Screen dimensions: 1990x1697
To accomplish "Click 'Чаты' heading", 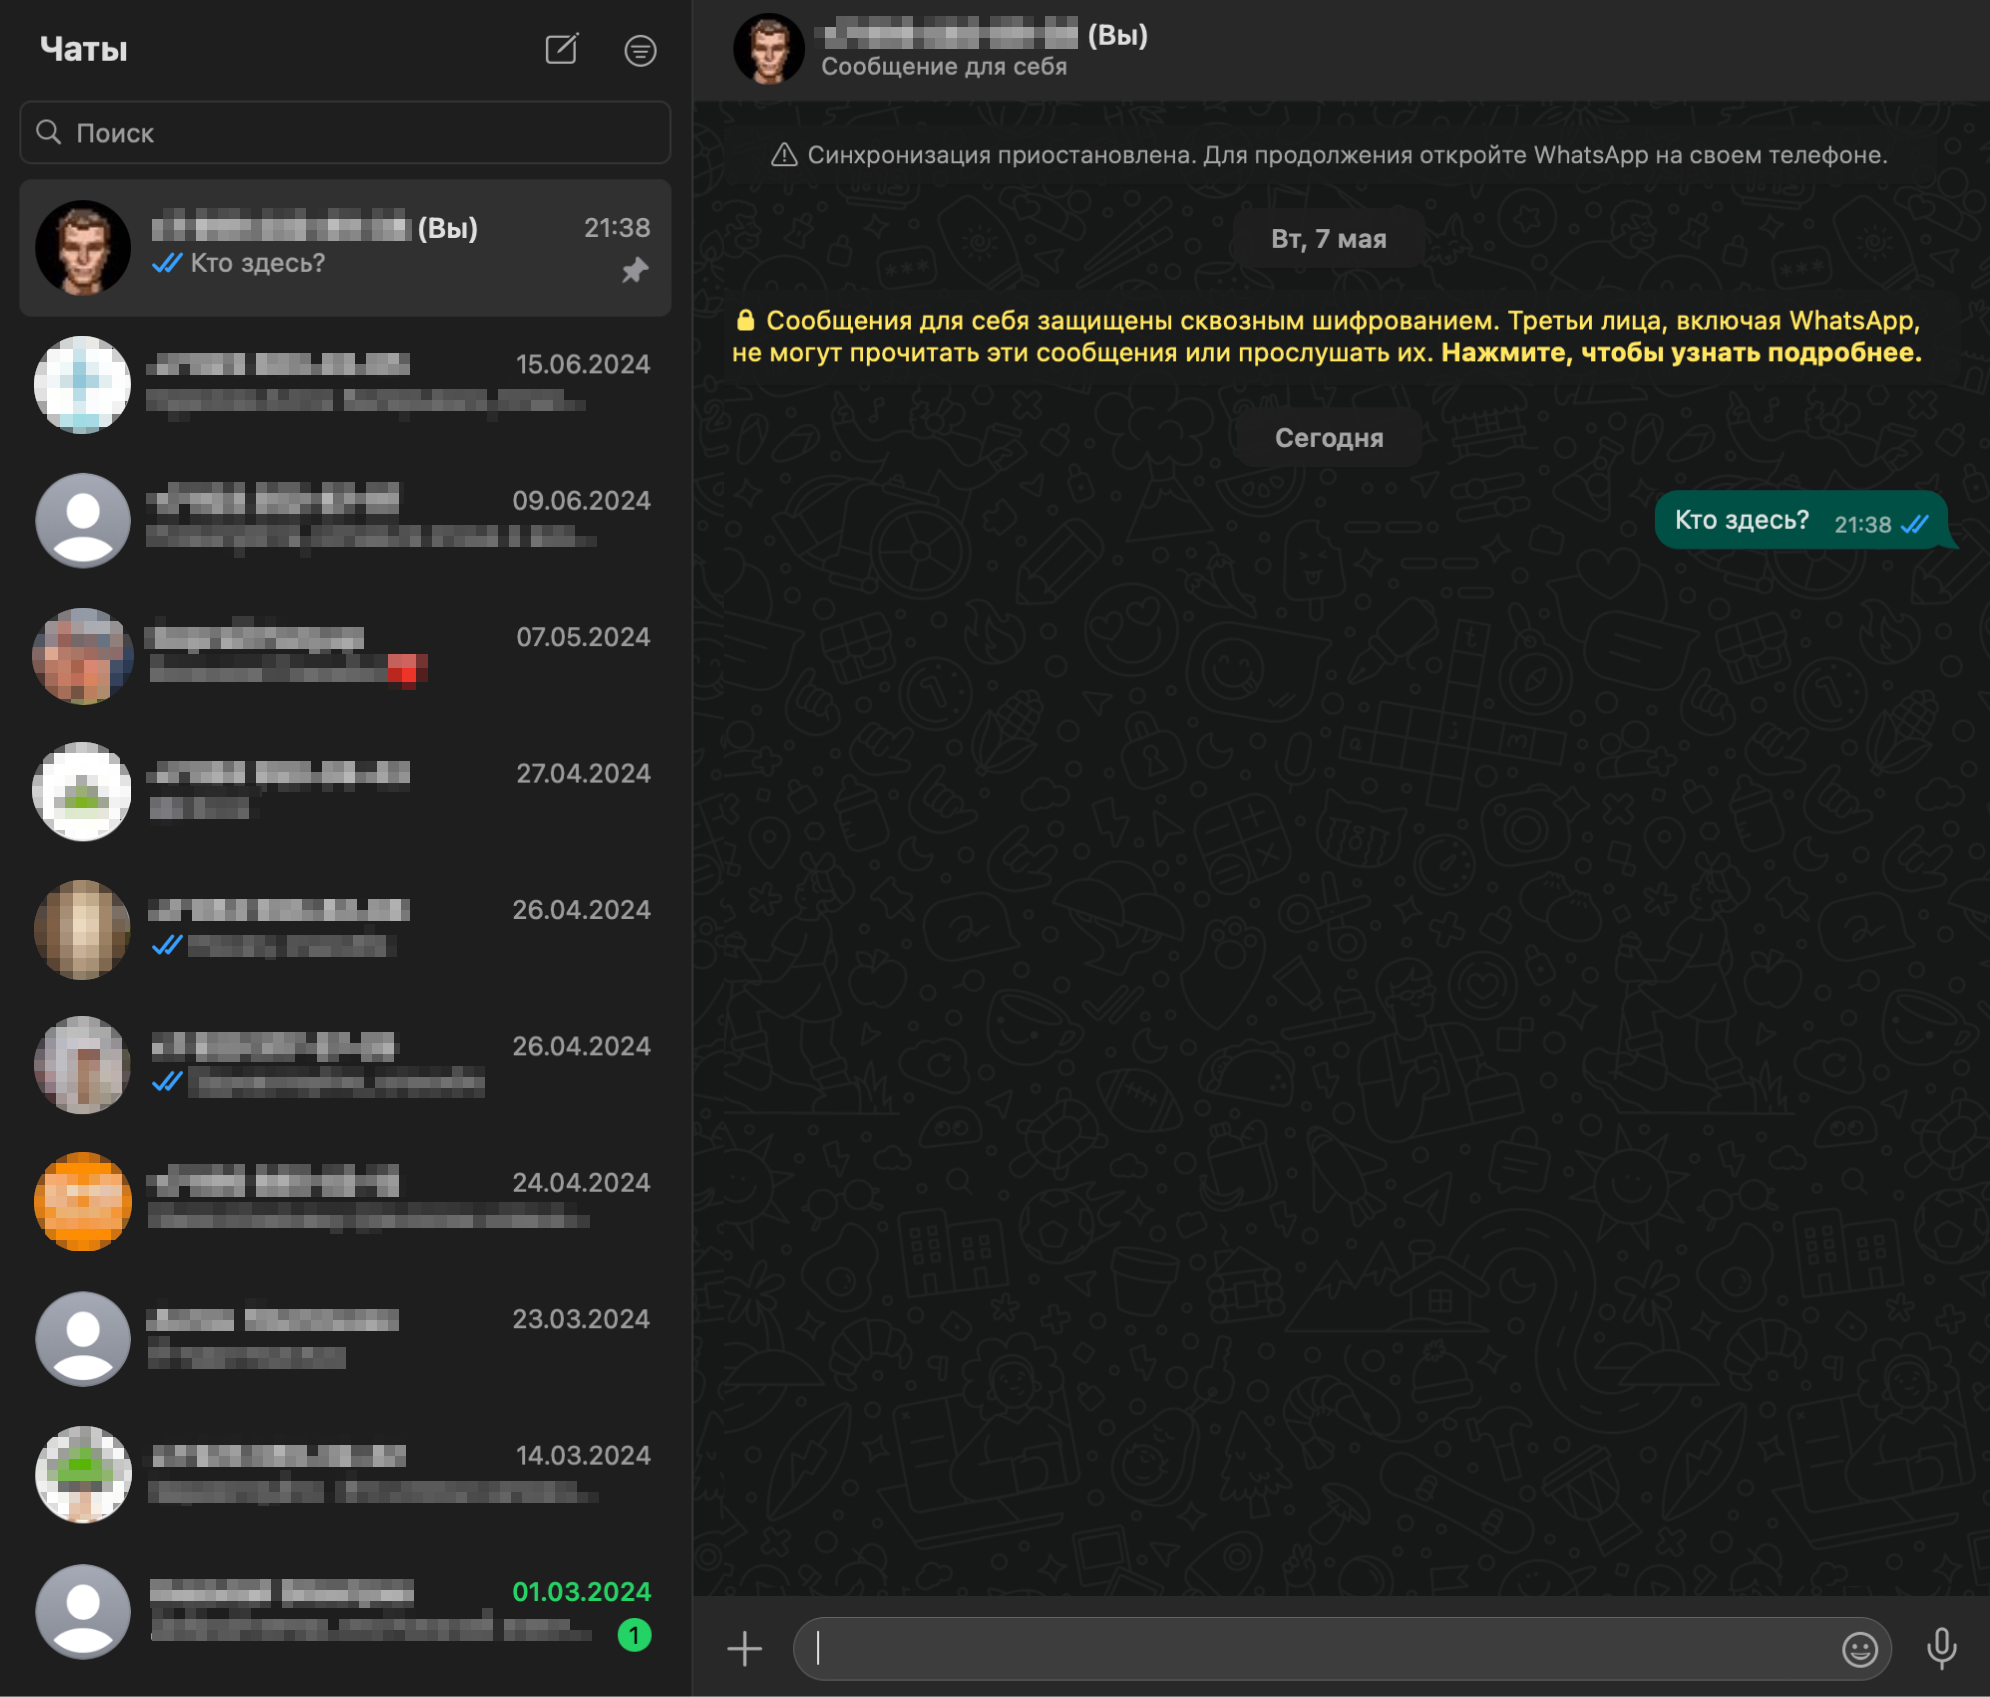I will [84, 49].
